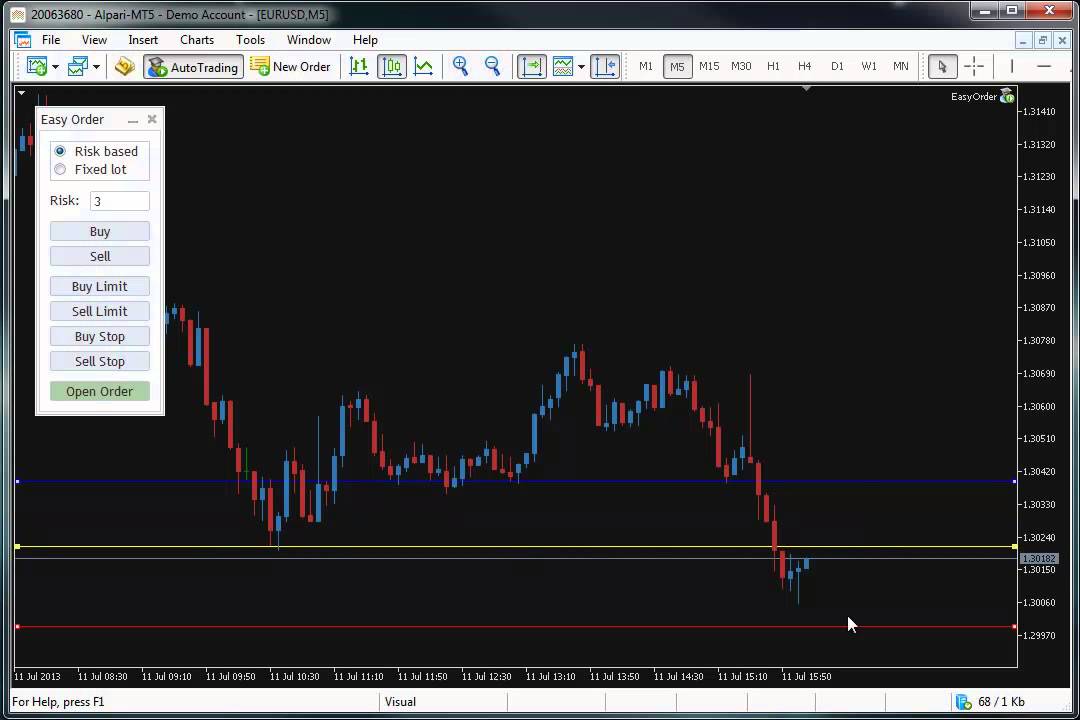
Task: Click the gold Market Watch icon
Action: tap(125, 67)
